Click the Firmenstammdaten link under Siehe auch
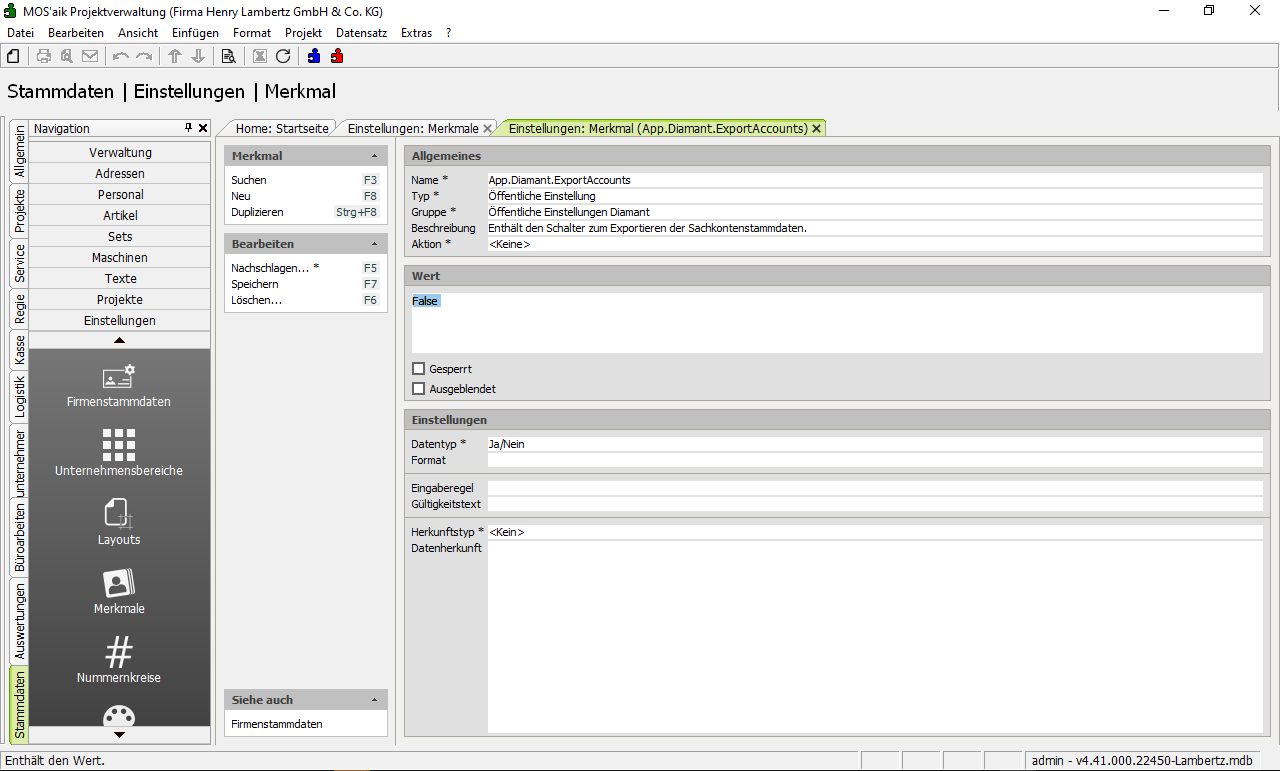The image size is (1280, 771). [x=276, y=724]
